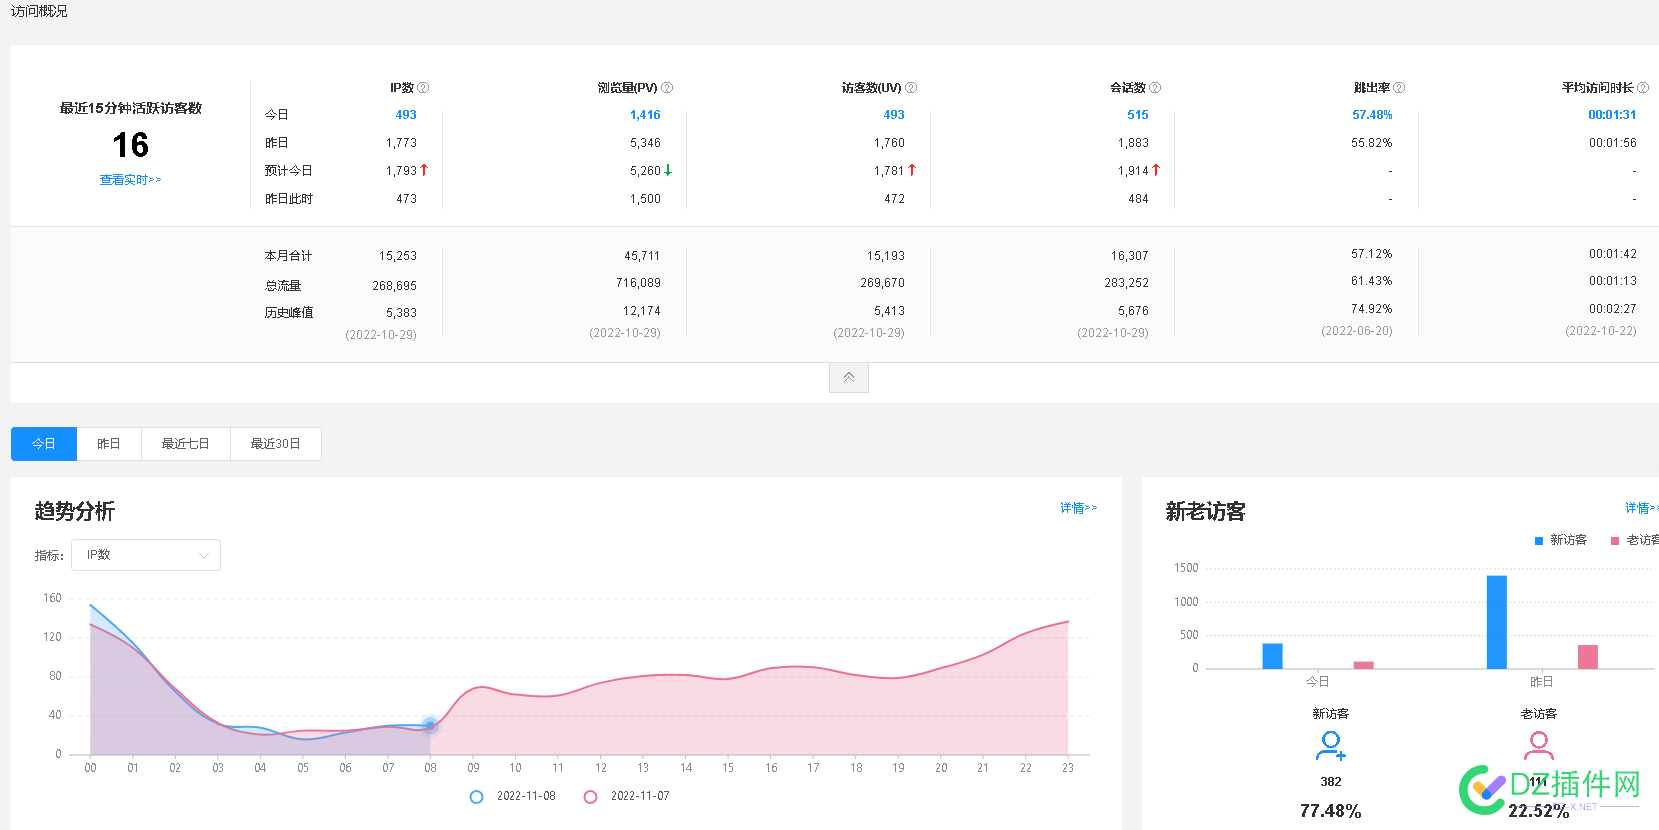Image resolution: width=1659 pixels, height=830 pixels.
Task: Click the 趋势分析 heading
Action: pyautogui.click(x=75, y=511)
